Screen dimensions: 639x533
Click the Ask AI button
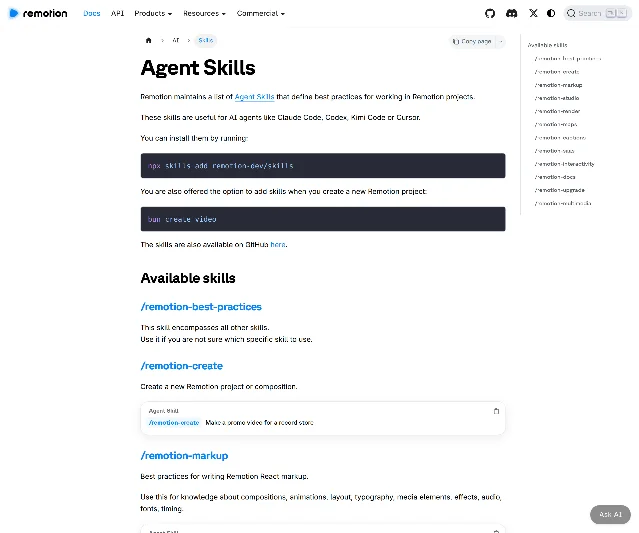coord(610,515)
